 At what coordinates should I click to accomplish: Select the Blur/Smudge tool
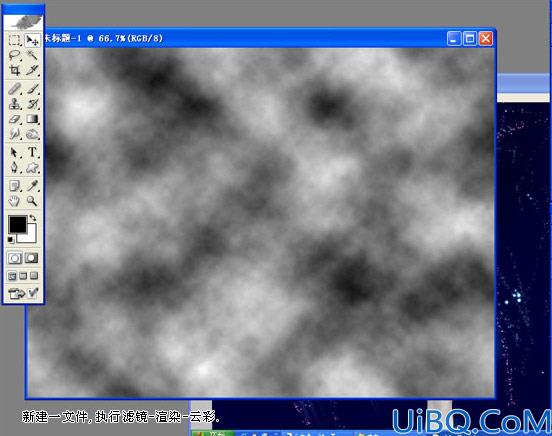(14, 134)
